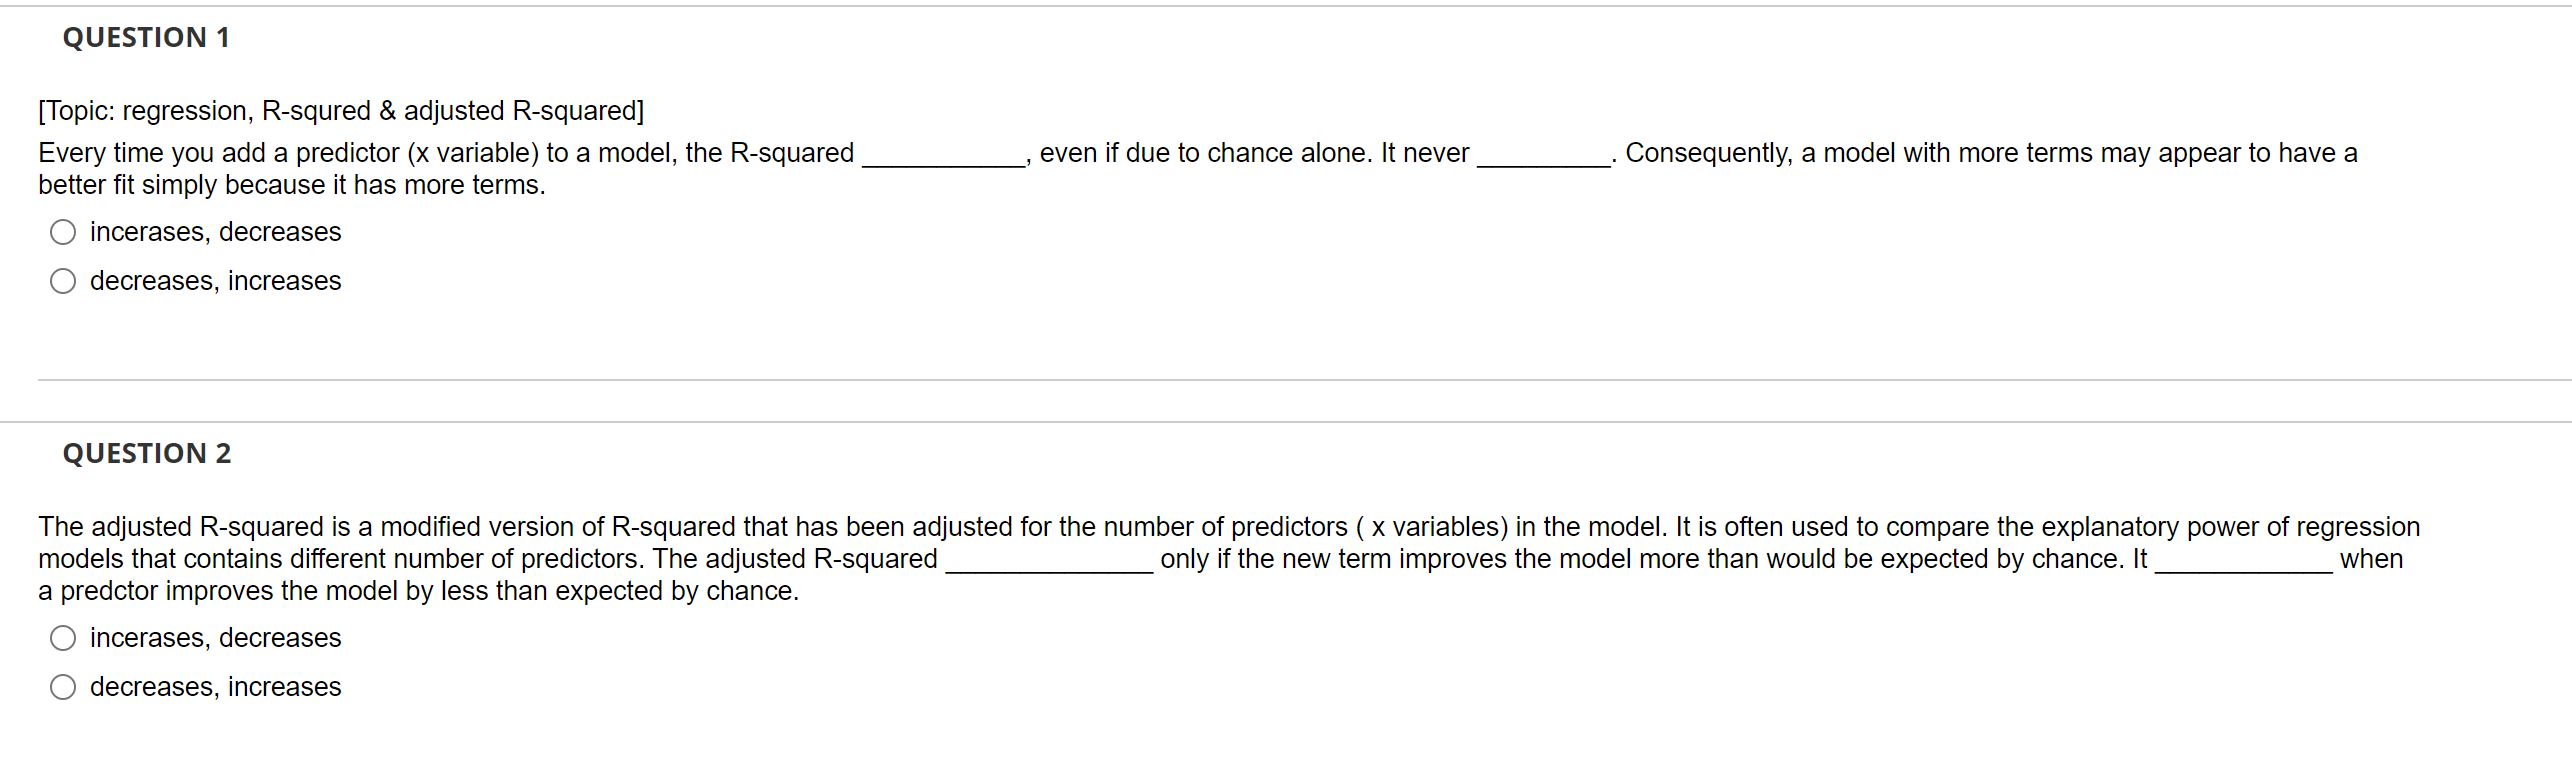Click the radio circle beside second Question 2 option
2572x781 pixels.
63,686
